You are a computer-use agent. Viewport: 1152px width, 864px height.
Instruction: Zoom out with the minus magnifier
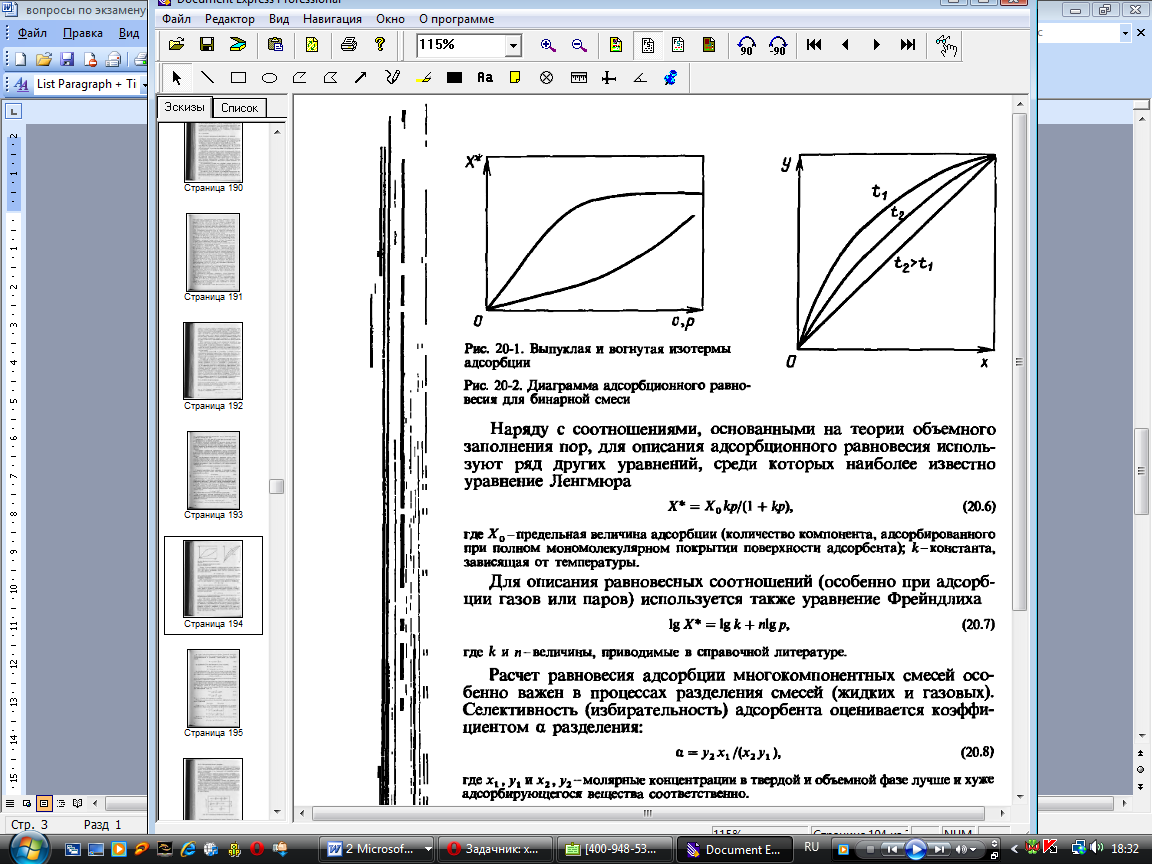tap(579, 45)
